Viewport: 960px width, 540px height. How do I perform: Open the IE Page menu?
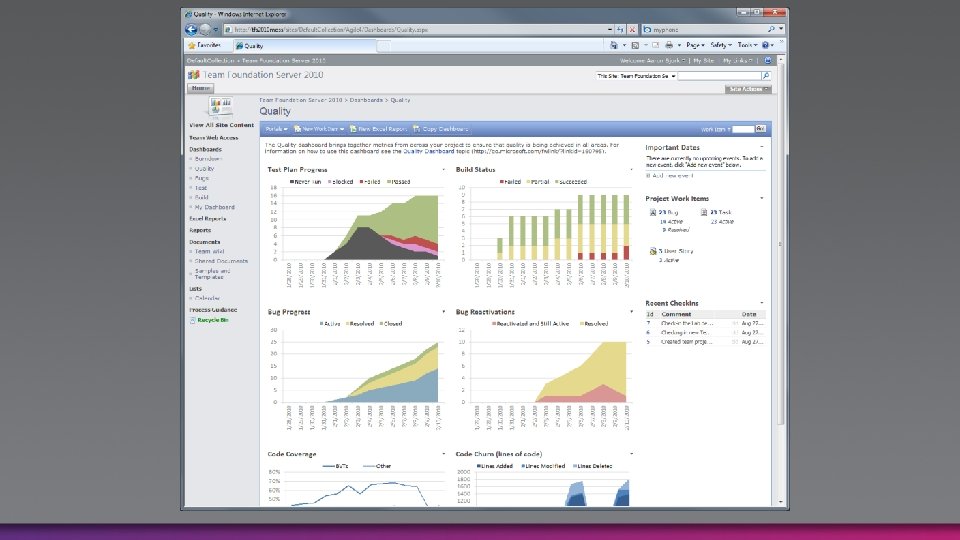(x=695, y=45)
